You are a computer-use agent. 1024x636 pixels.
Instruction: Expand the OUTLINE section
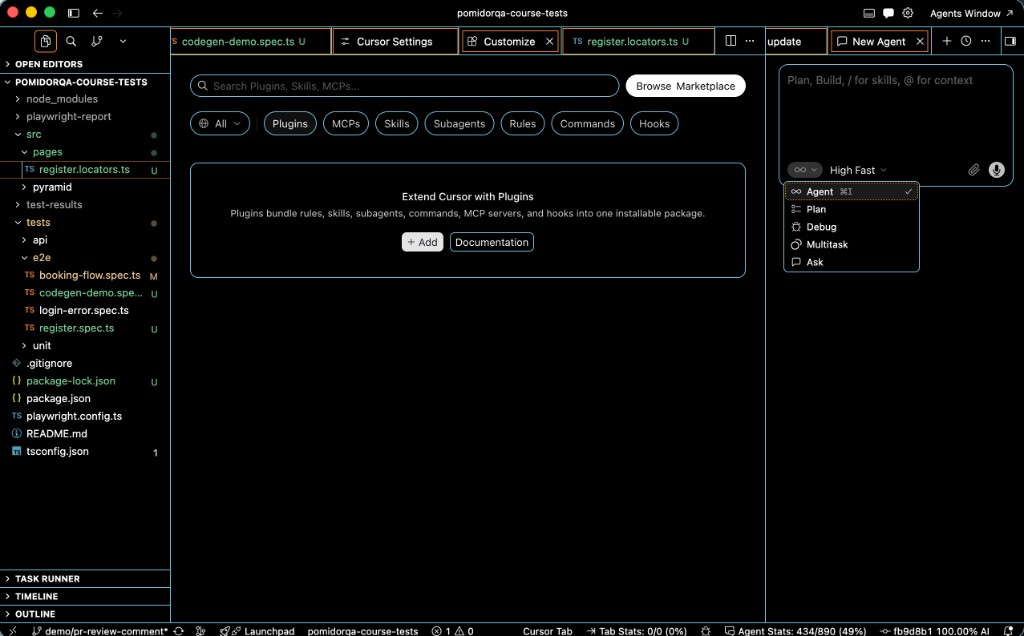coord(85,614)
